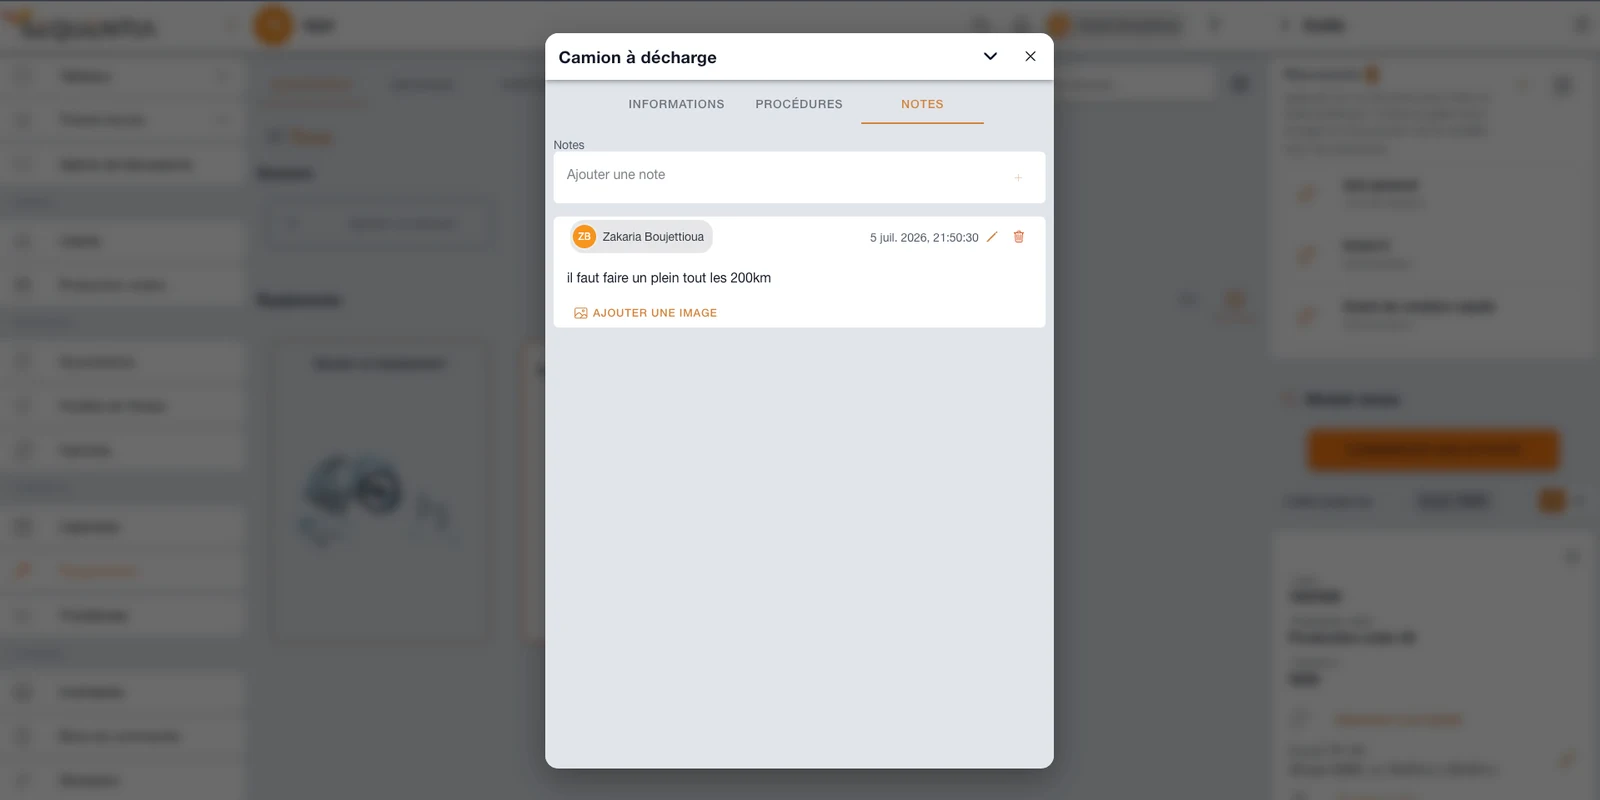Viewport: 1600px width, 800px height.
Task: Click the ZB avatar circle
Action: [584, 237]
